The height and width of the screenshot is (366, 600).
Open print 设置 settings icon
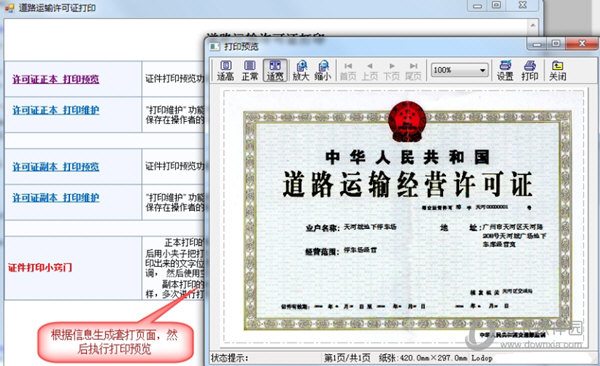tap(505, 70)
